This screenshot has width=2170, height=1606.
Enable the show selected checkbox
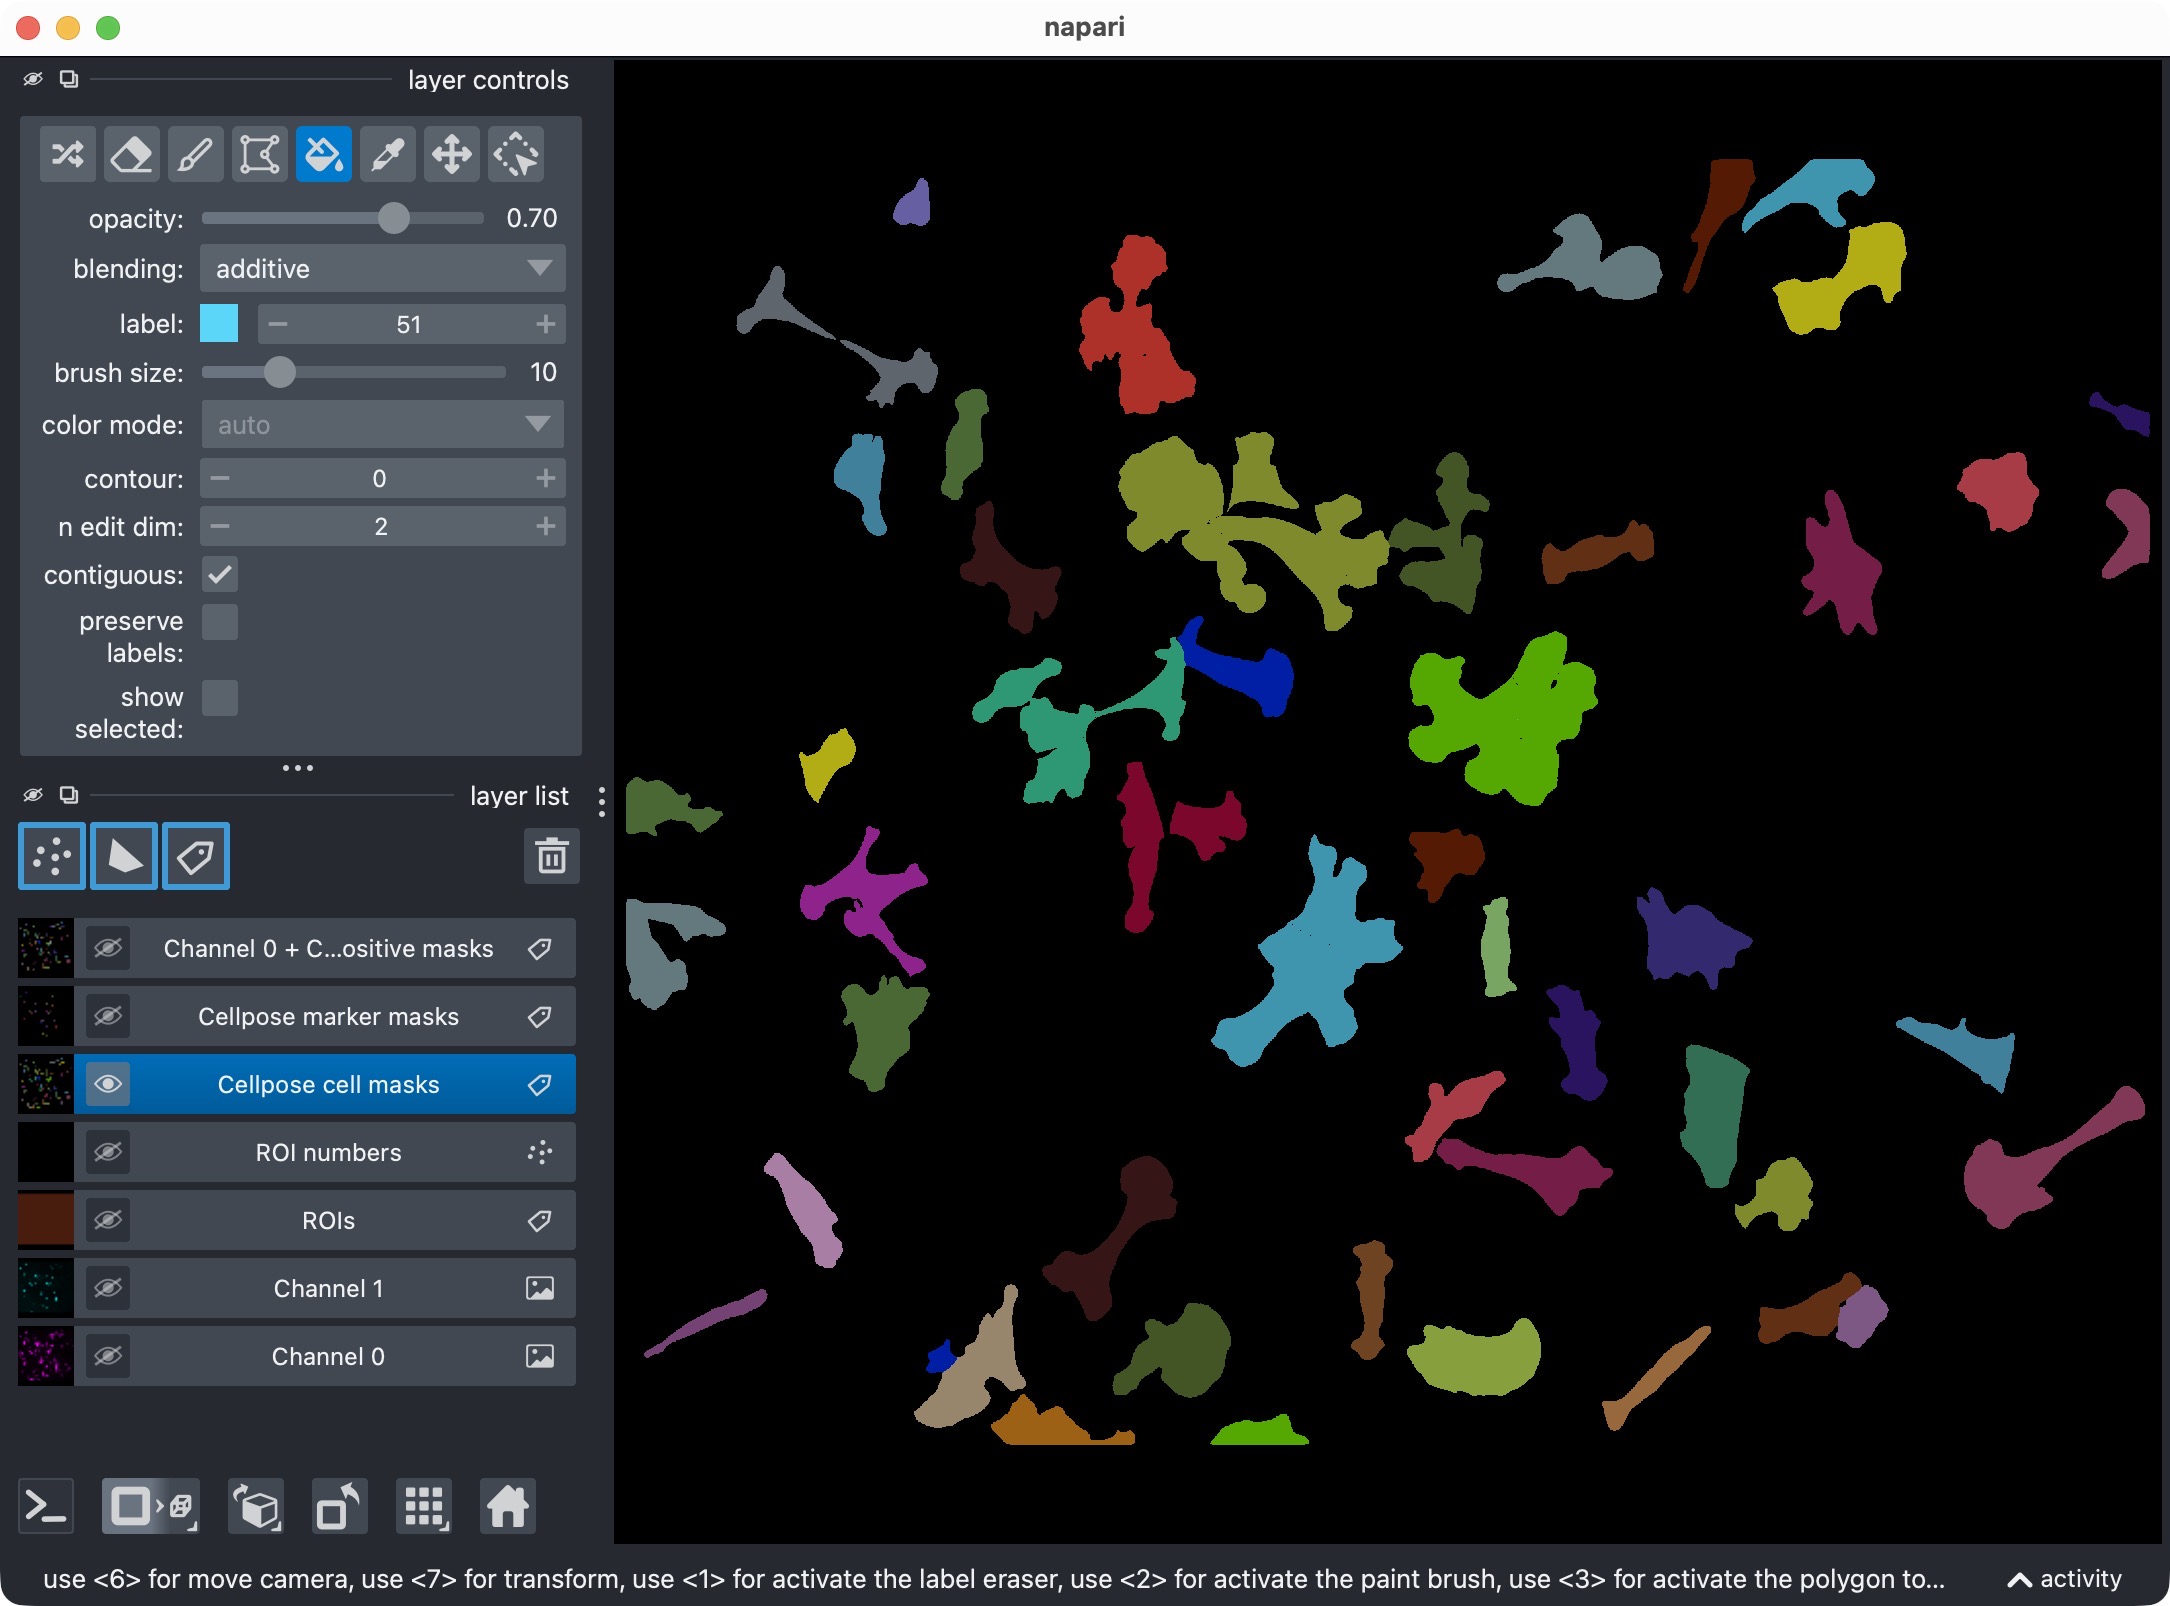coord(220,698)
